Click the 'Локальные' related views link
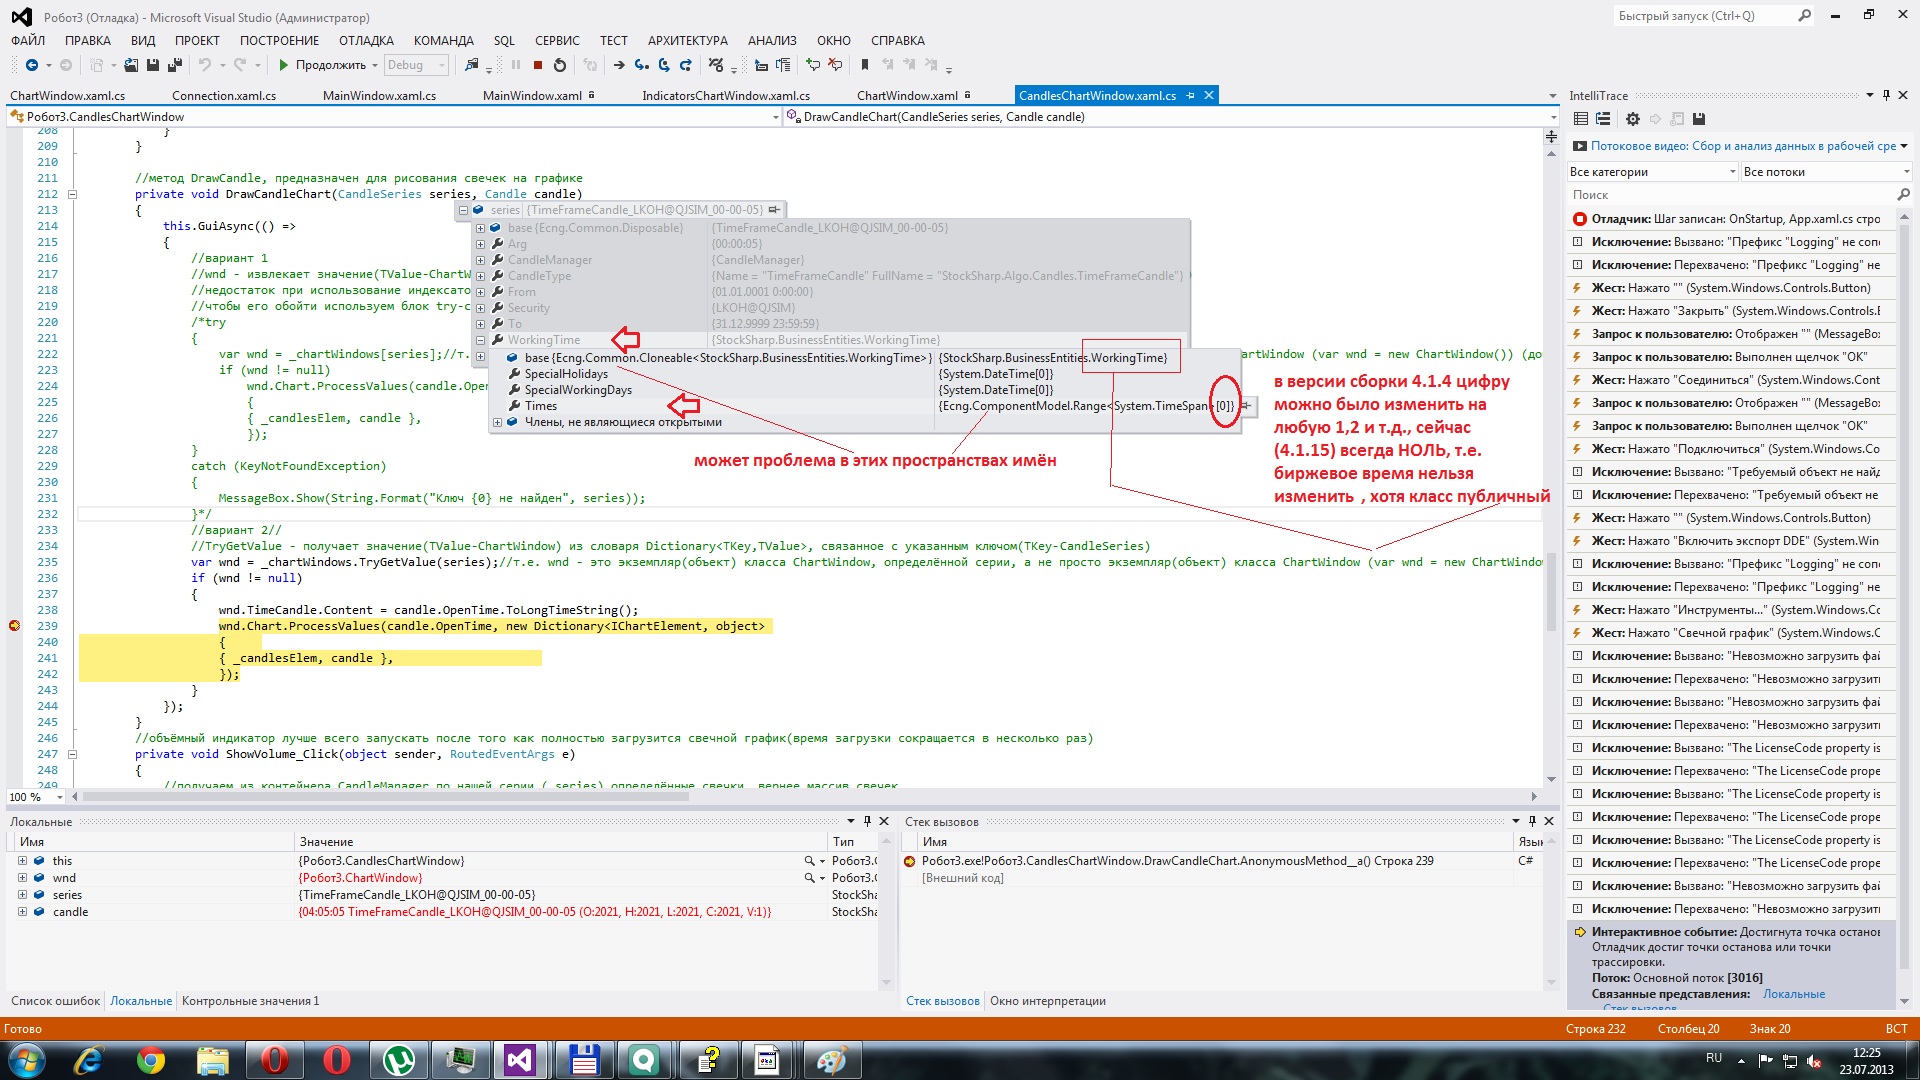This screenshot has height=1080, width=1920. coord(1793,994)
